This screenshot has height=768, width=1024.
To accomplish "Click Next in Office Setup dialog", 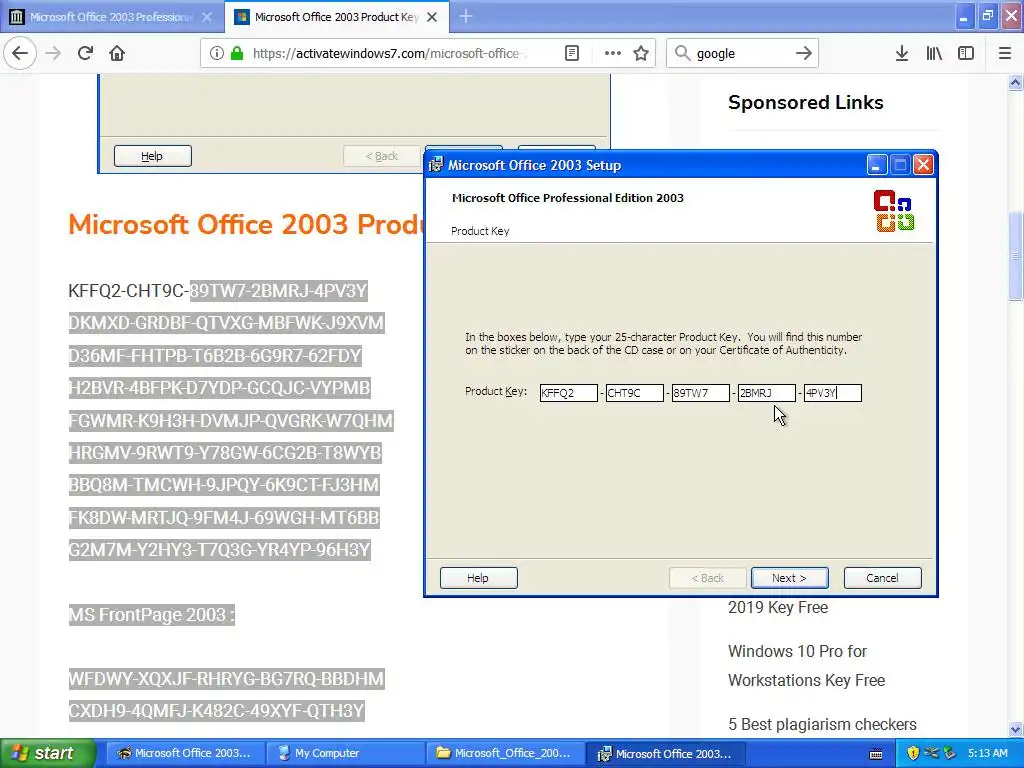I will click(x=790, y=578).
